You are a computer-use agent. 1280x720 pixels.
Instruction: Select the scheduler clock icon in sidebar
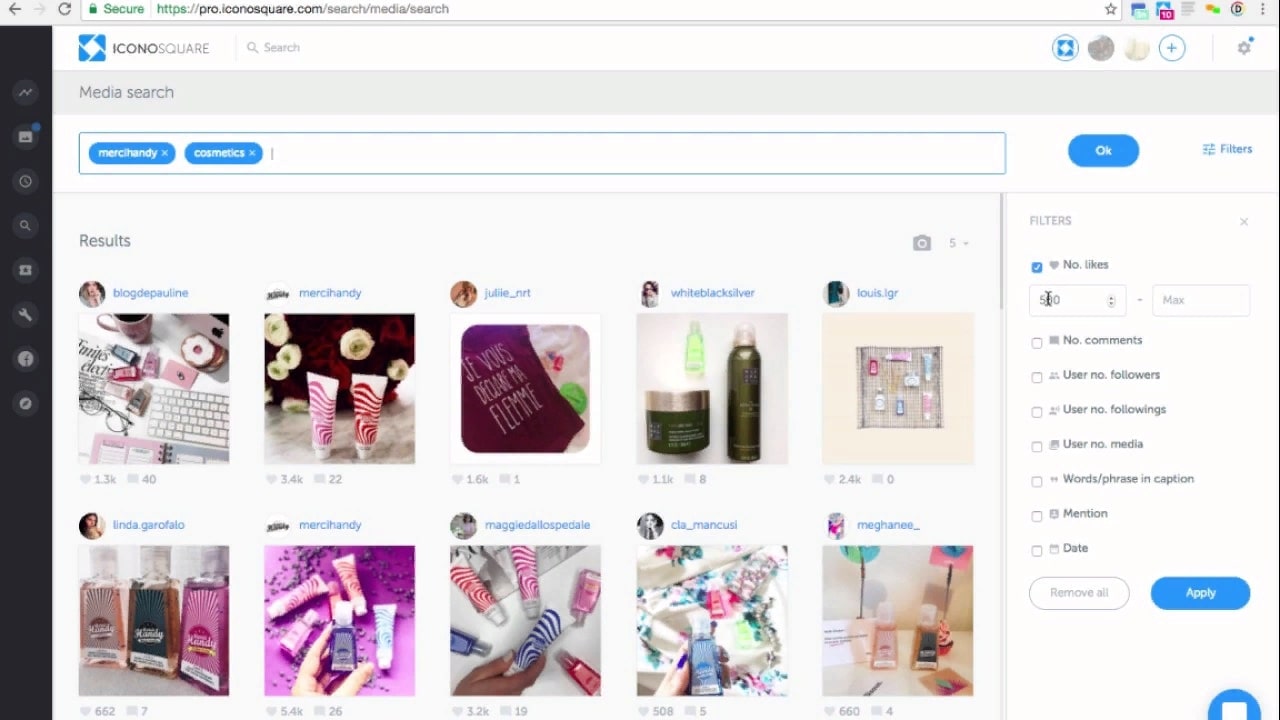tap(25, 181)
